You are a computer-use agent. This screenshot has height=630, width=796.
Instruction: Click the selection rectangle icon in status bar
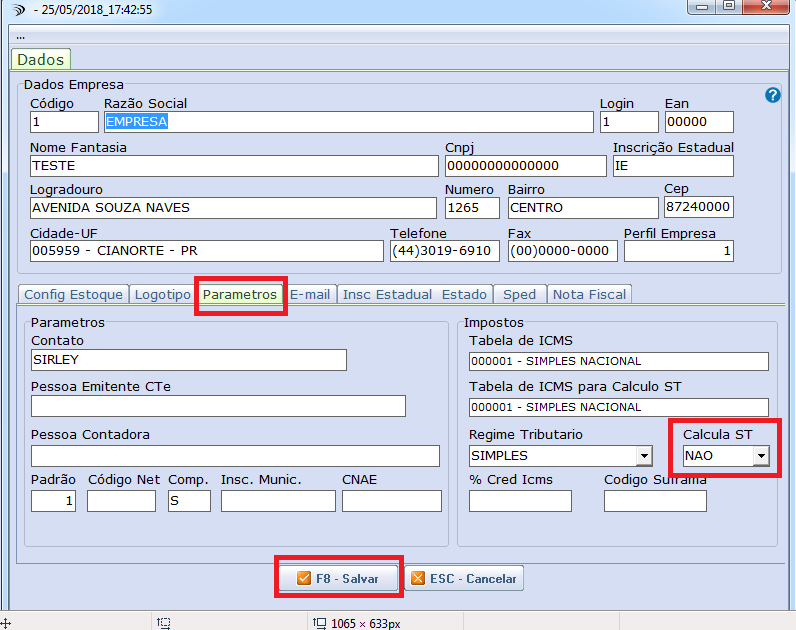click(x=165, y=622)
